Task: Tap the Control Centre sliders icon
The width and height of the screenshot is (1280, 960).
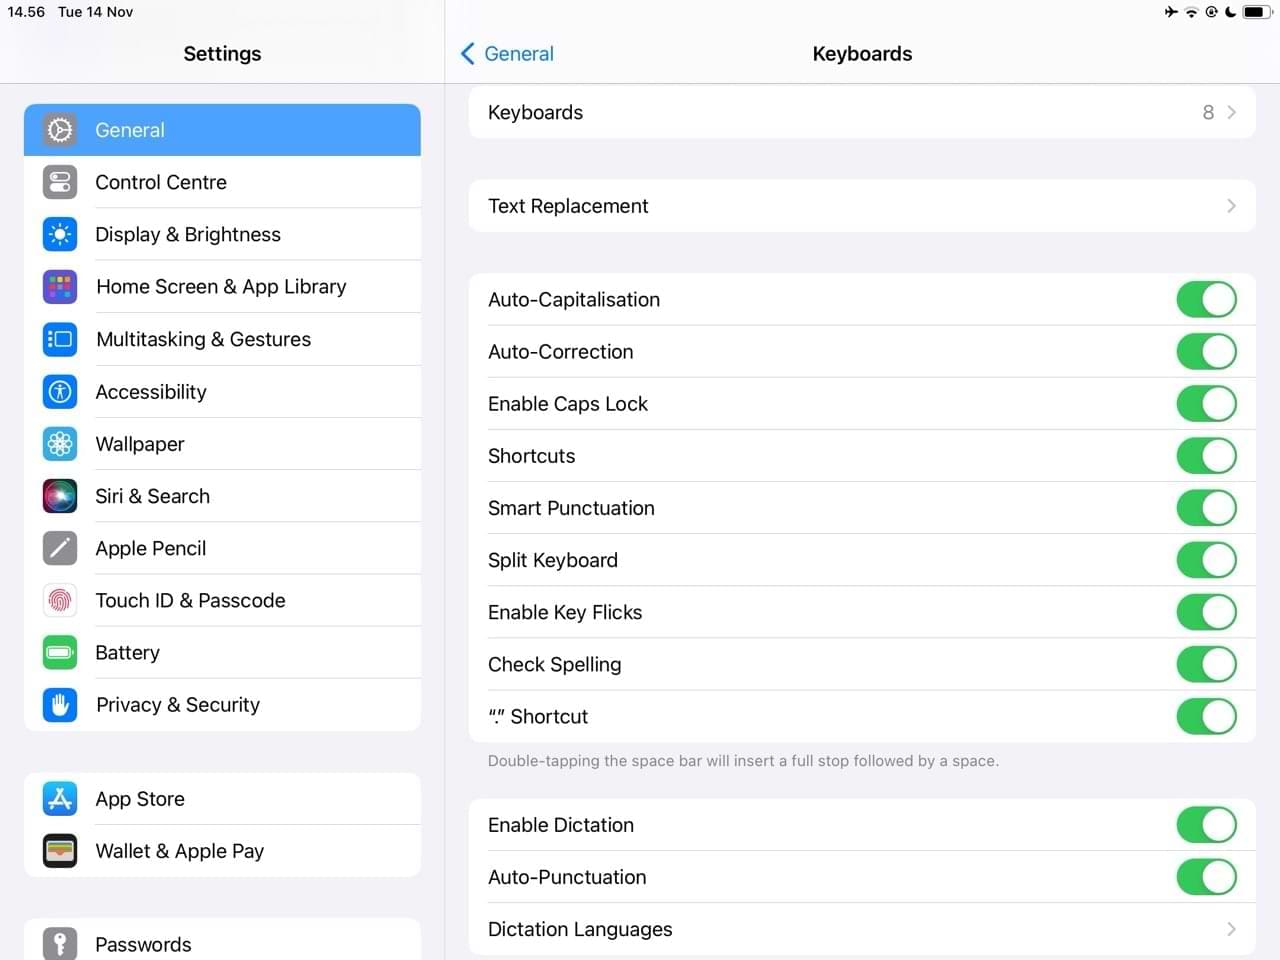Action: [60, 182]
